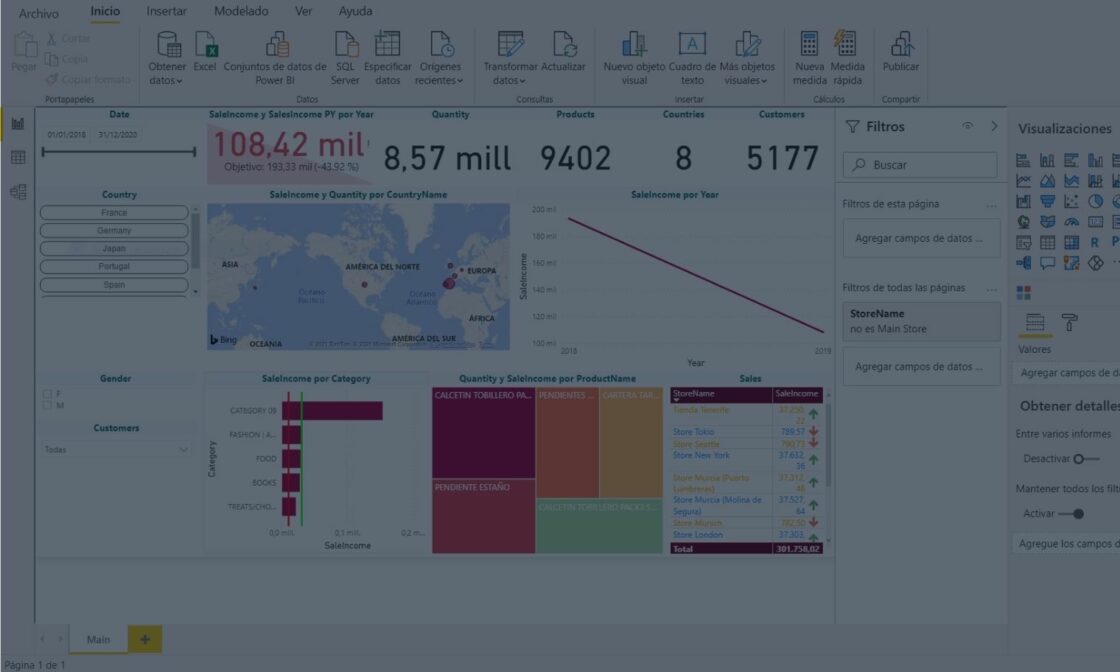The width and height of the screenshot is (1120, 672).
Task: Select the line chart visualization icon
Action: (x=1023, y=179)
